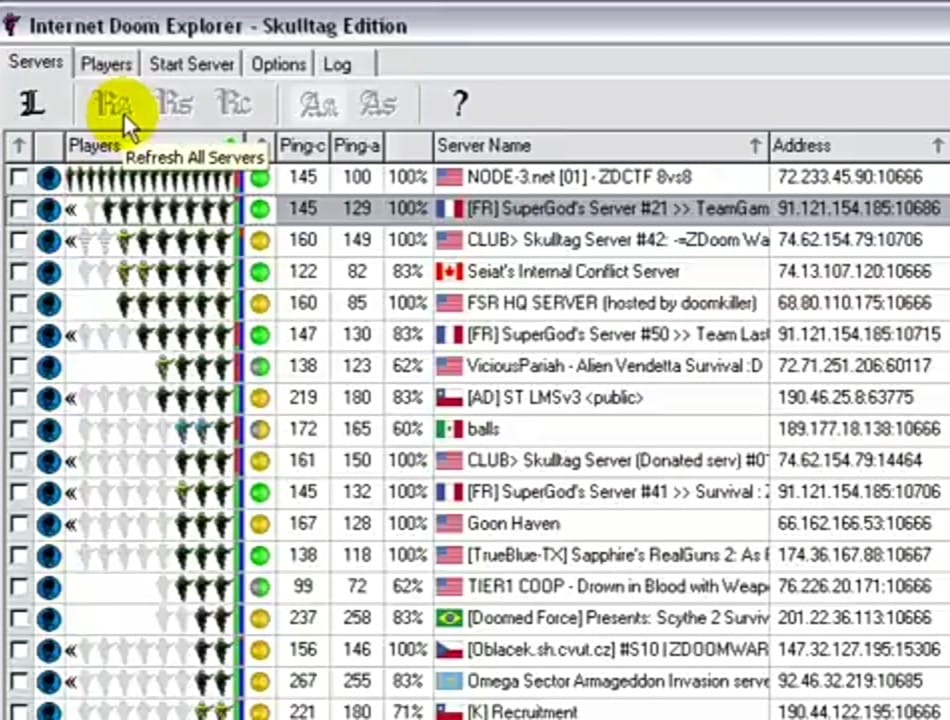The width and height of the screenshot is (950, 720).
Task: Select FSR HQ SERVER hosted by doomkiller
Action: [612, 304]
